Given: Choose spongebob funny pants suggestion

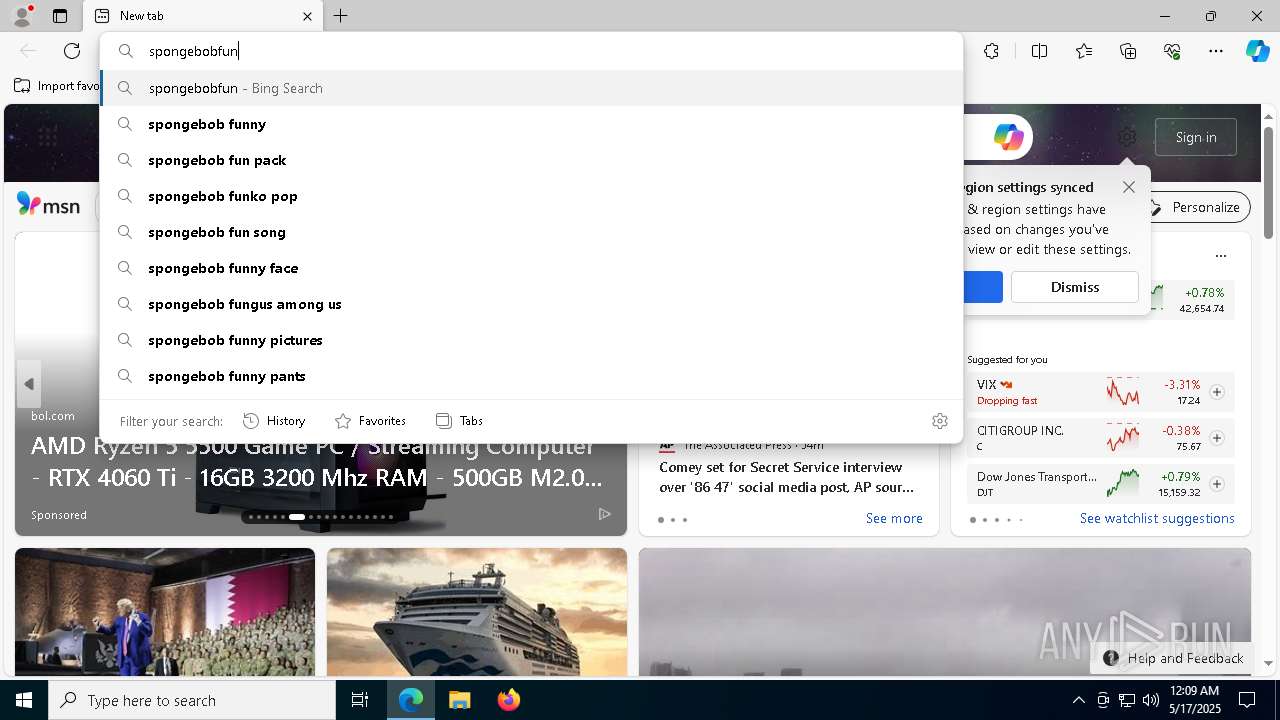Looking at the screenshot, I should pos(531,376).
